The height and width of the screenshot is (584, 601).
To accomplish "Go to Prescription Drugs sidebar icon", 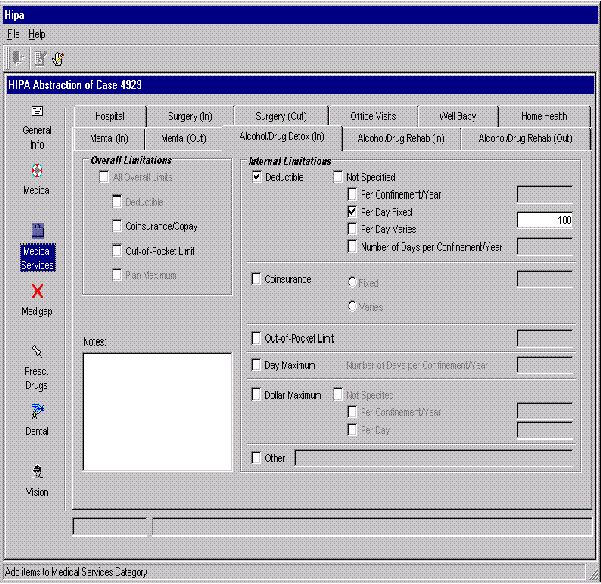I will (37, 352).
